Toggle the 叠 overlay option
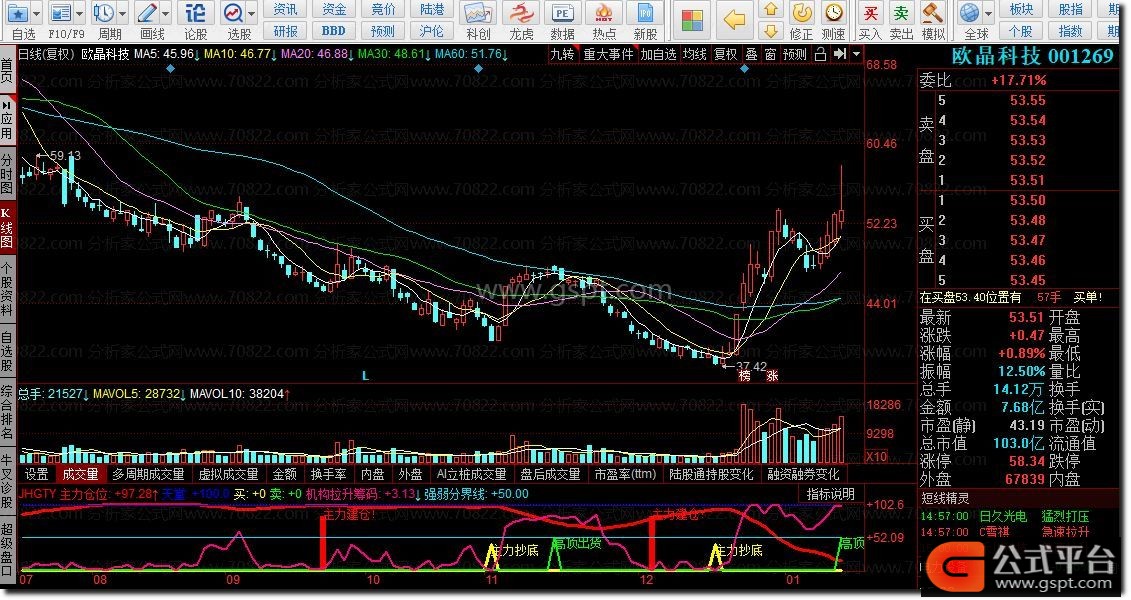Screen dimensions: 1131x600 coord(752,54)
